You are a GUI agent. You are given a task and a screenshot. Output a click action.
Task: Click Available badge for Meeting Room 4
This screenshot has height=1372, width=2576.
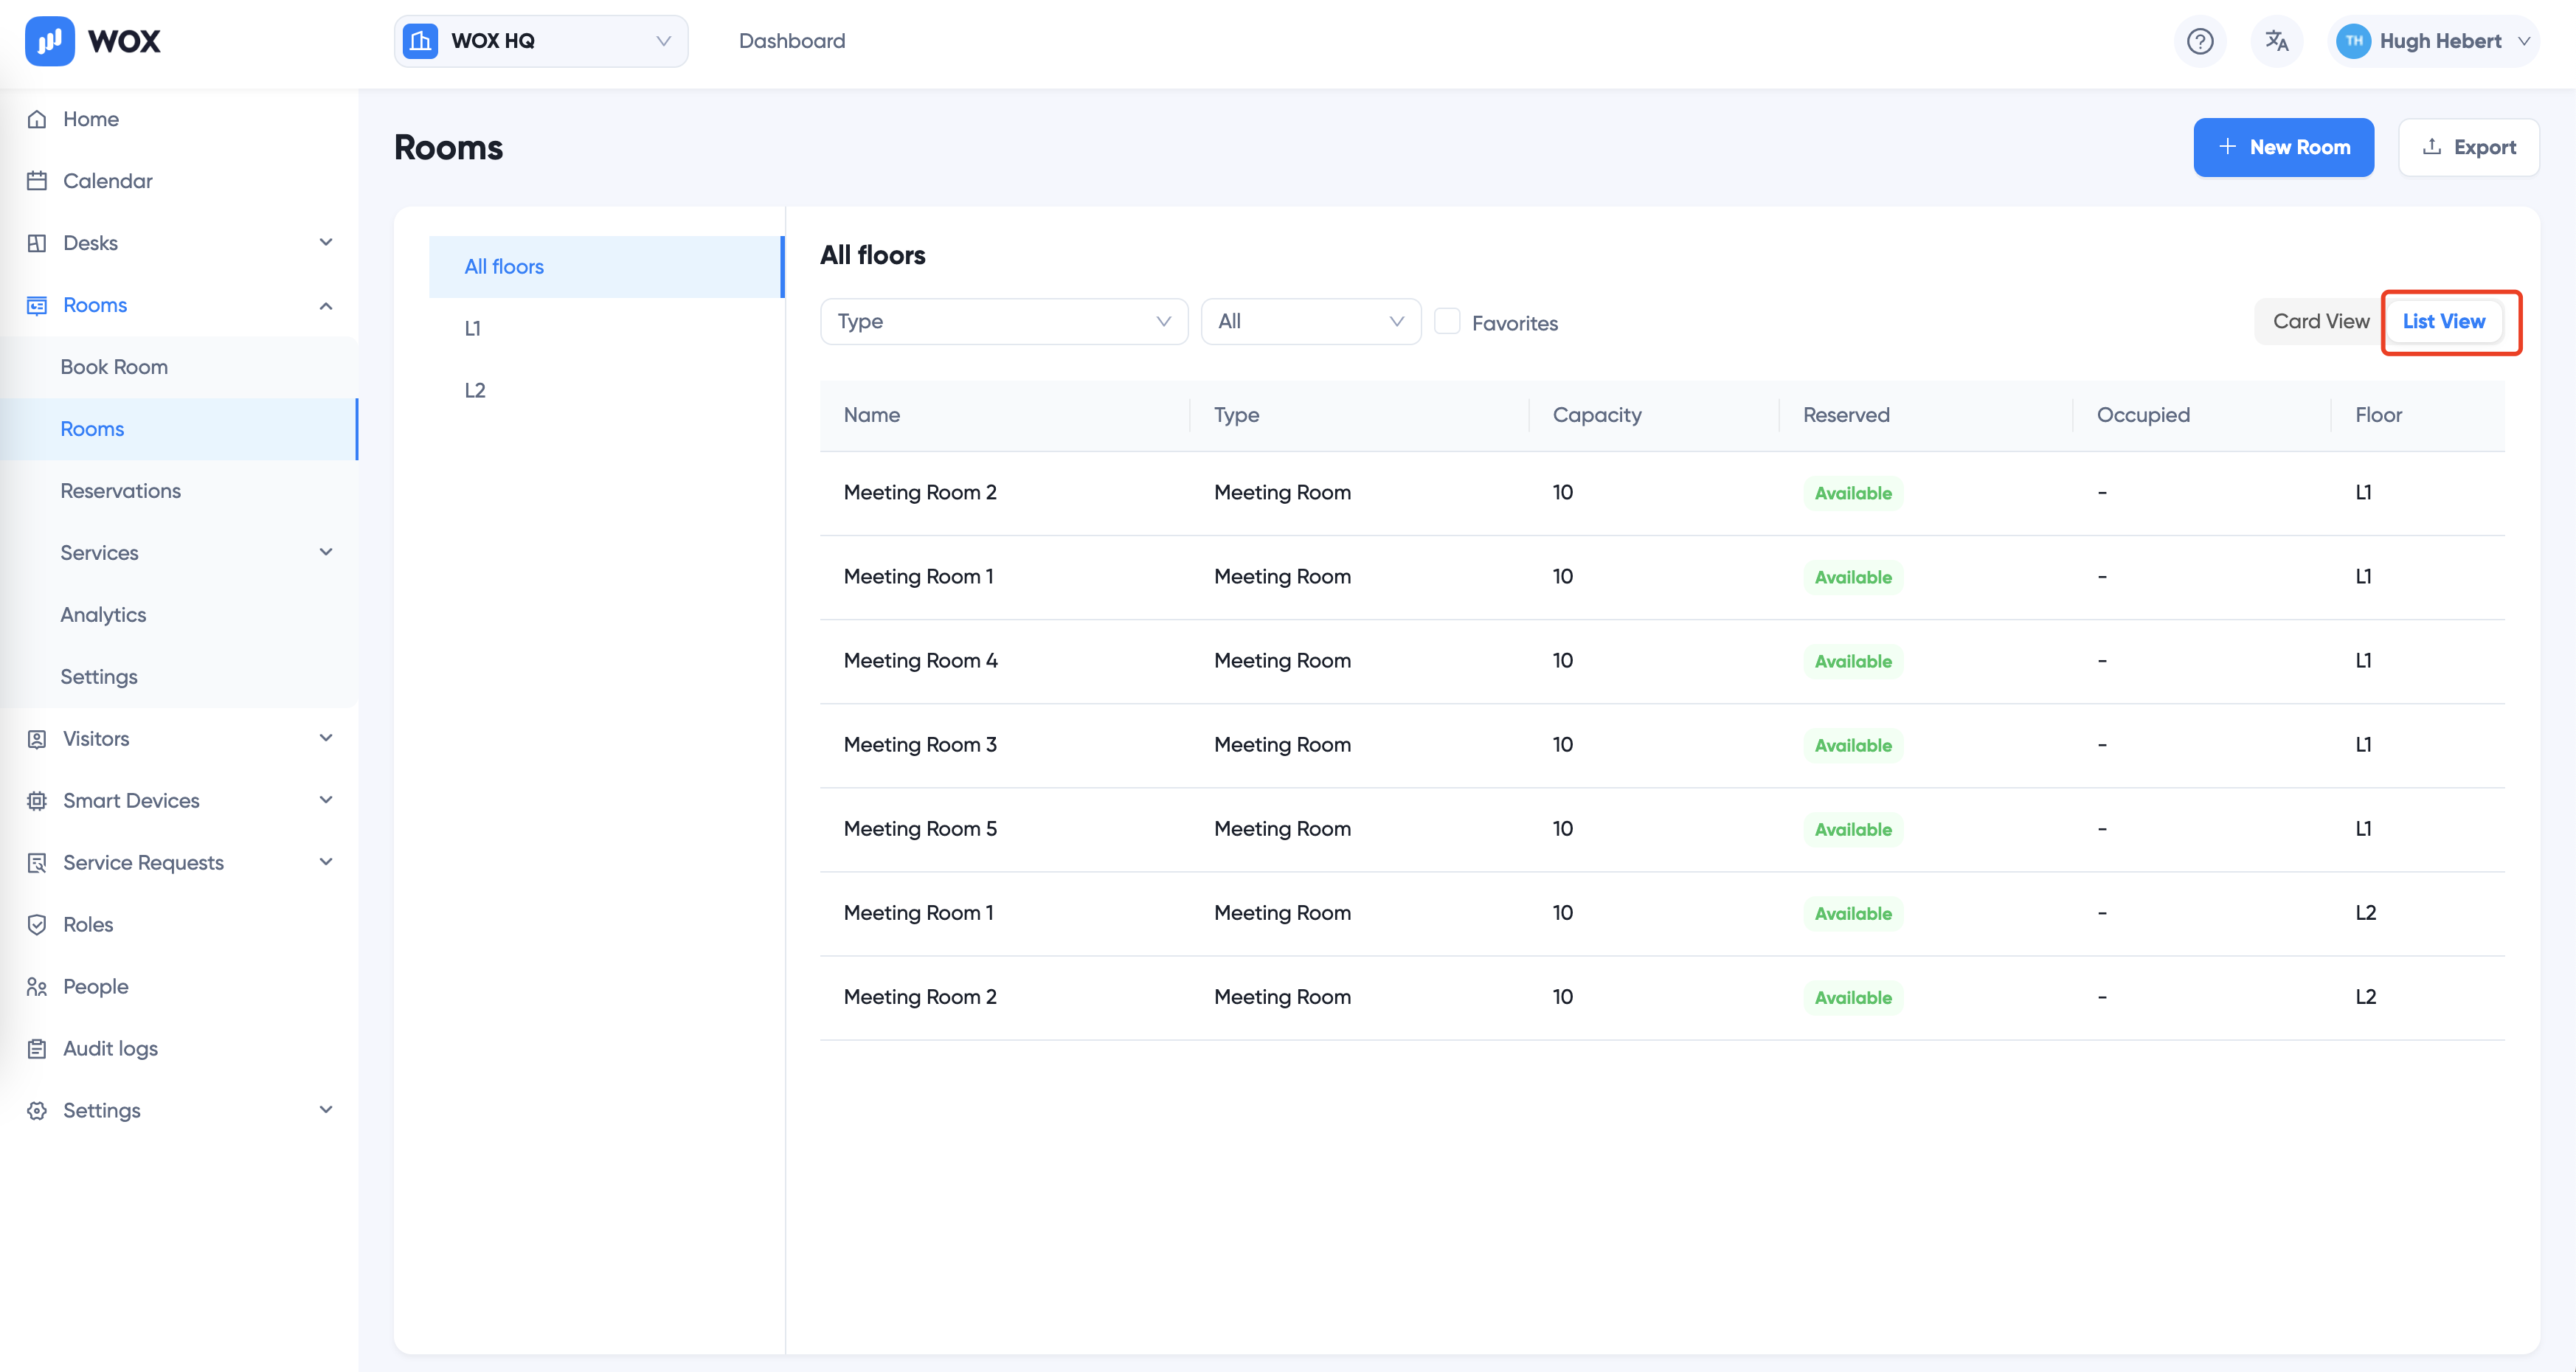point(1853,661)
